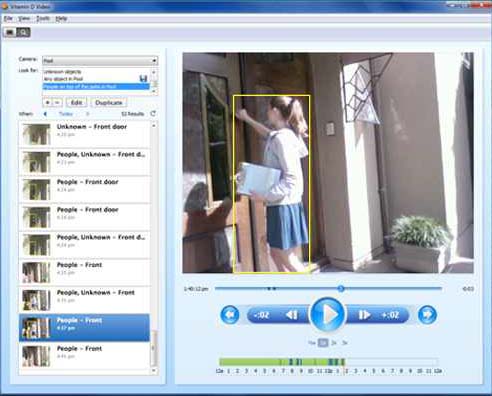The width and height of the screenshot is (492, 396).
Task: Open the Tools menu
Action: coord(43,18)
